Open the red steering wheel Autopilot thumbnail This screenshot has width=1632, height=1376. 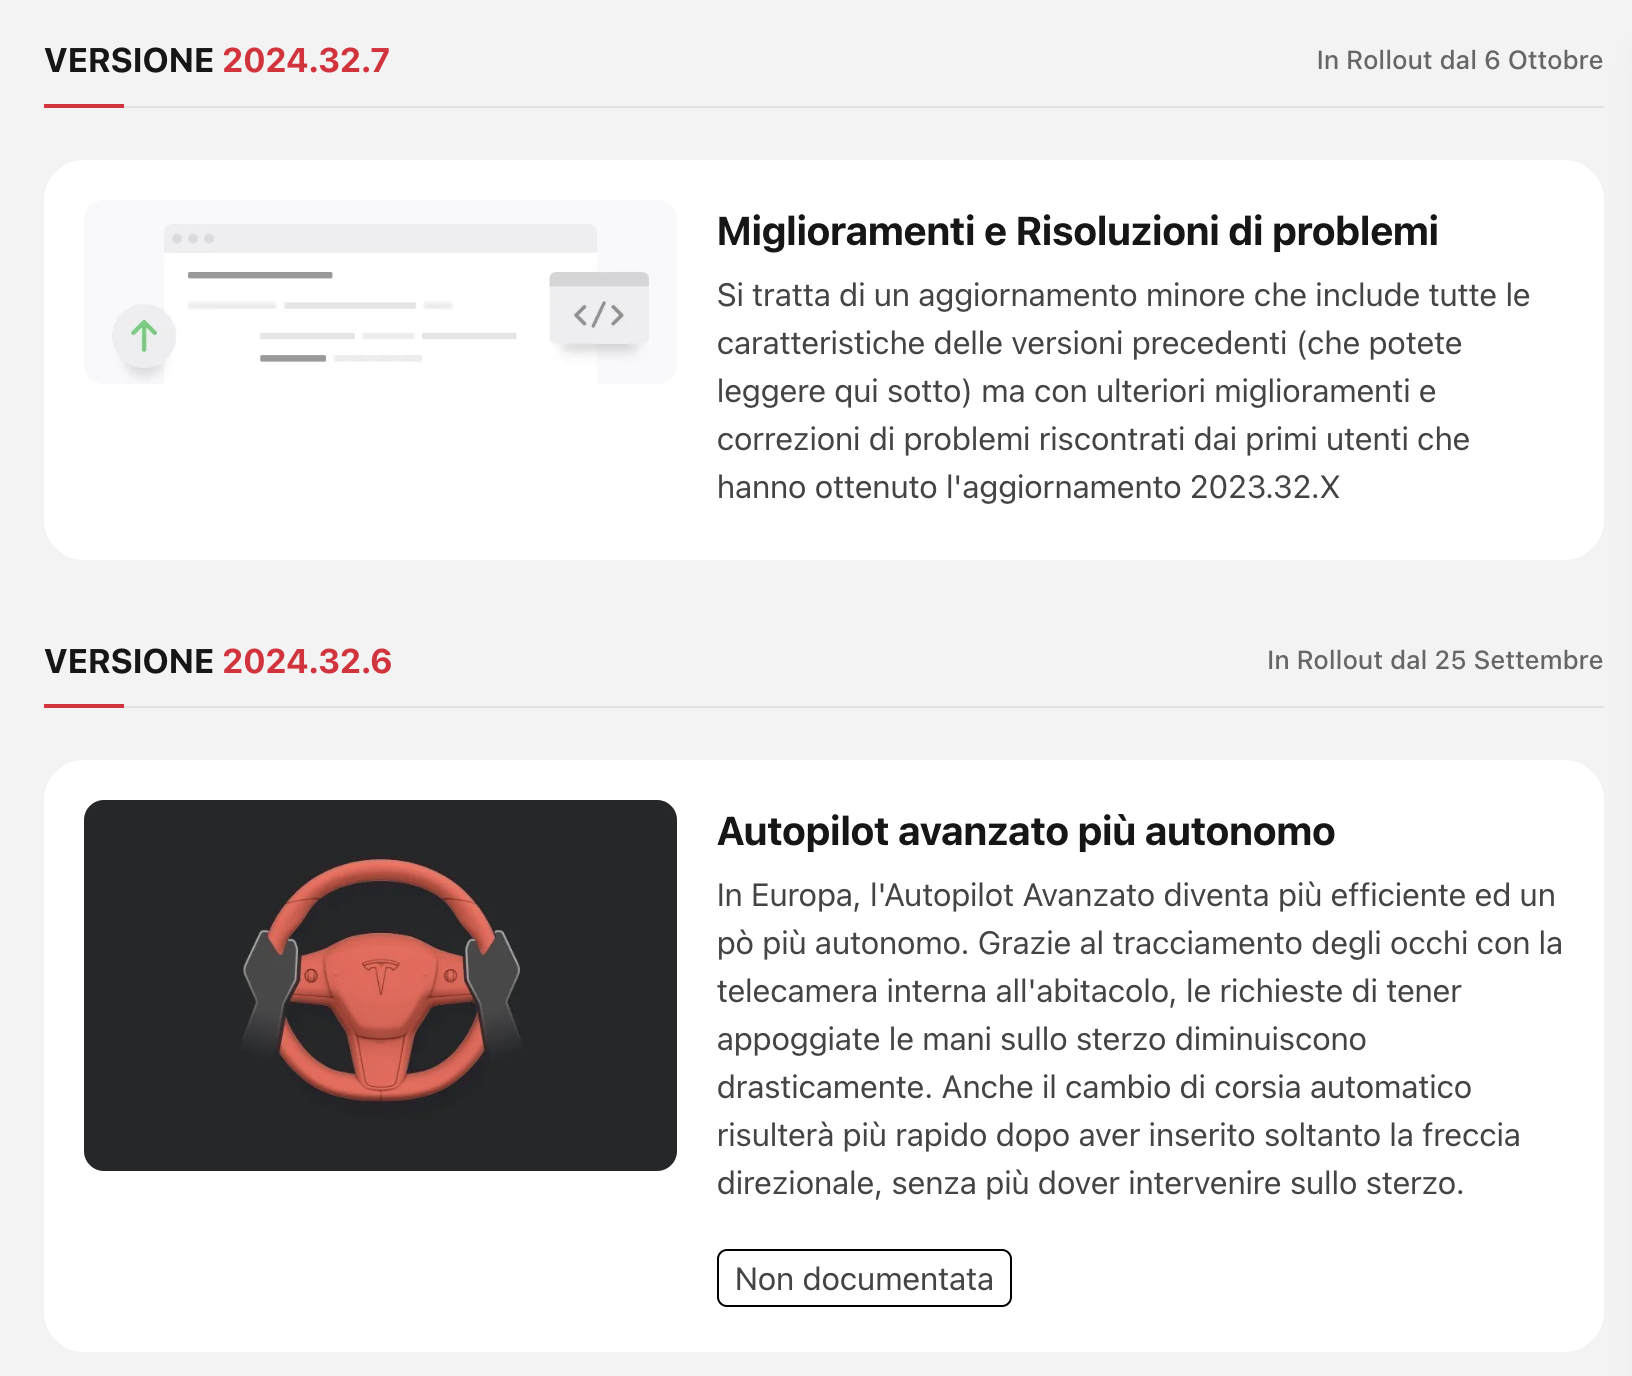pos(380,985)
